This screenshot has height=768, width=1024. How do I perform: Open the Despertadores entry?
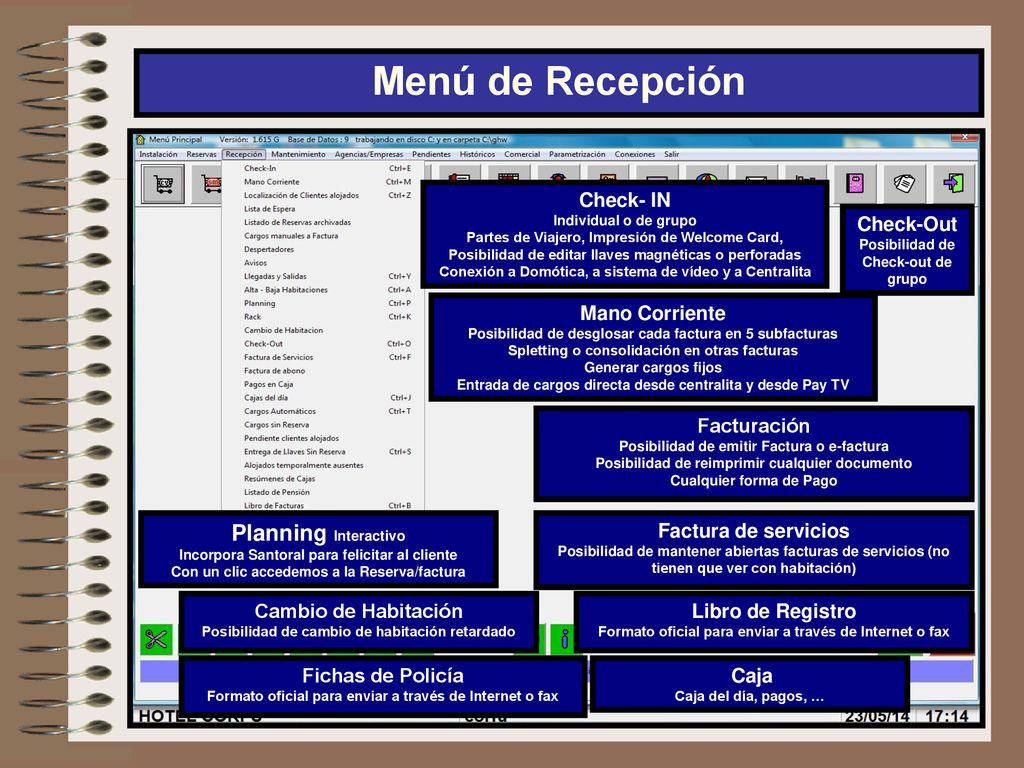pos(323,249)
